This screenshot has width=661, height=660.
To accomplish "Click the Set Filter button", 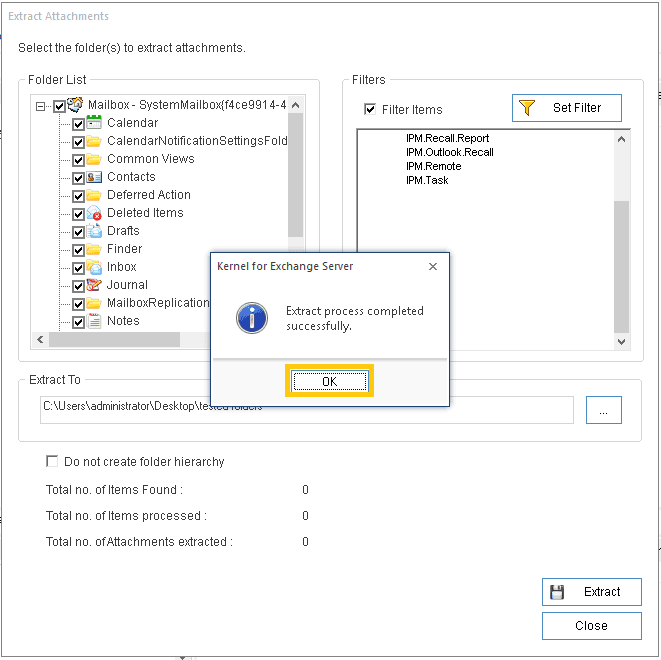I will (566, 108).
